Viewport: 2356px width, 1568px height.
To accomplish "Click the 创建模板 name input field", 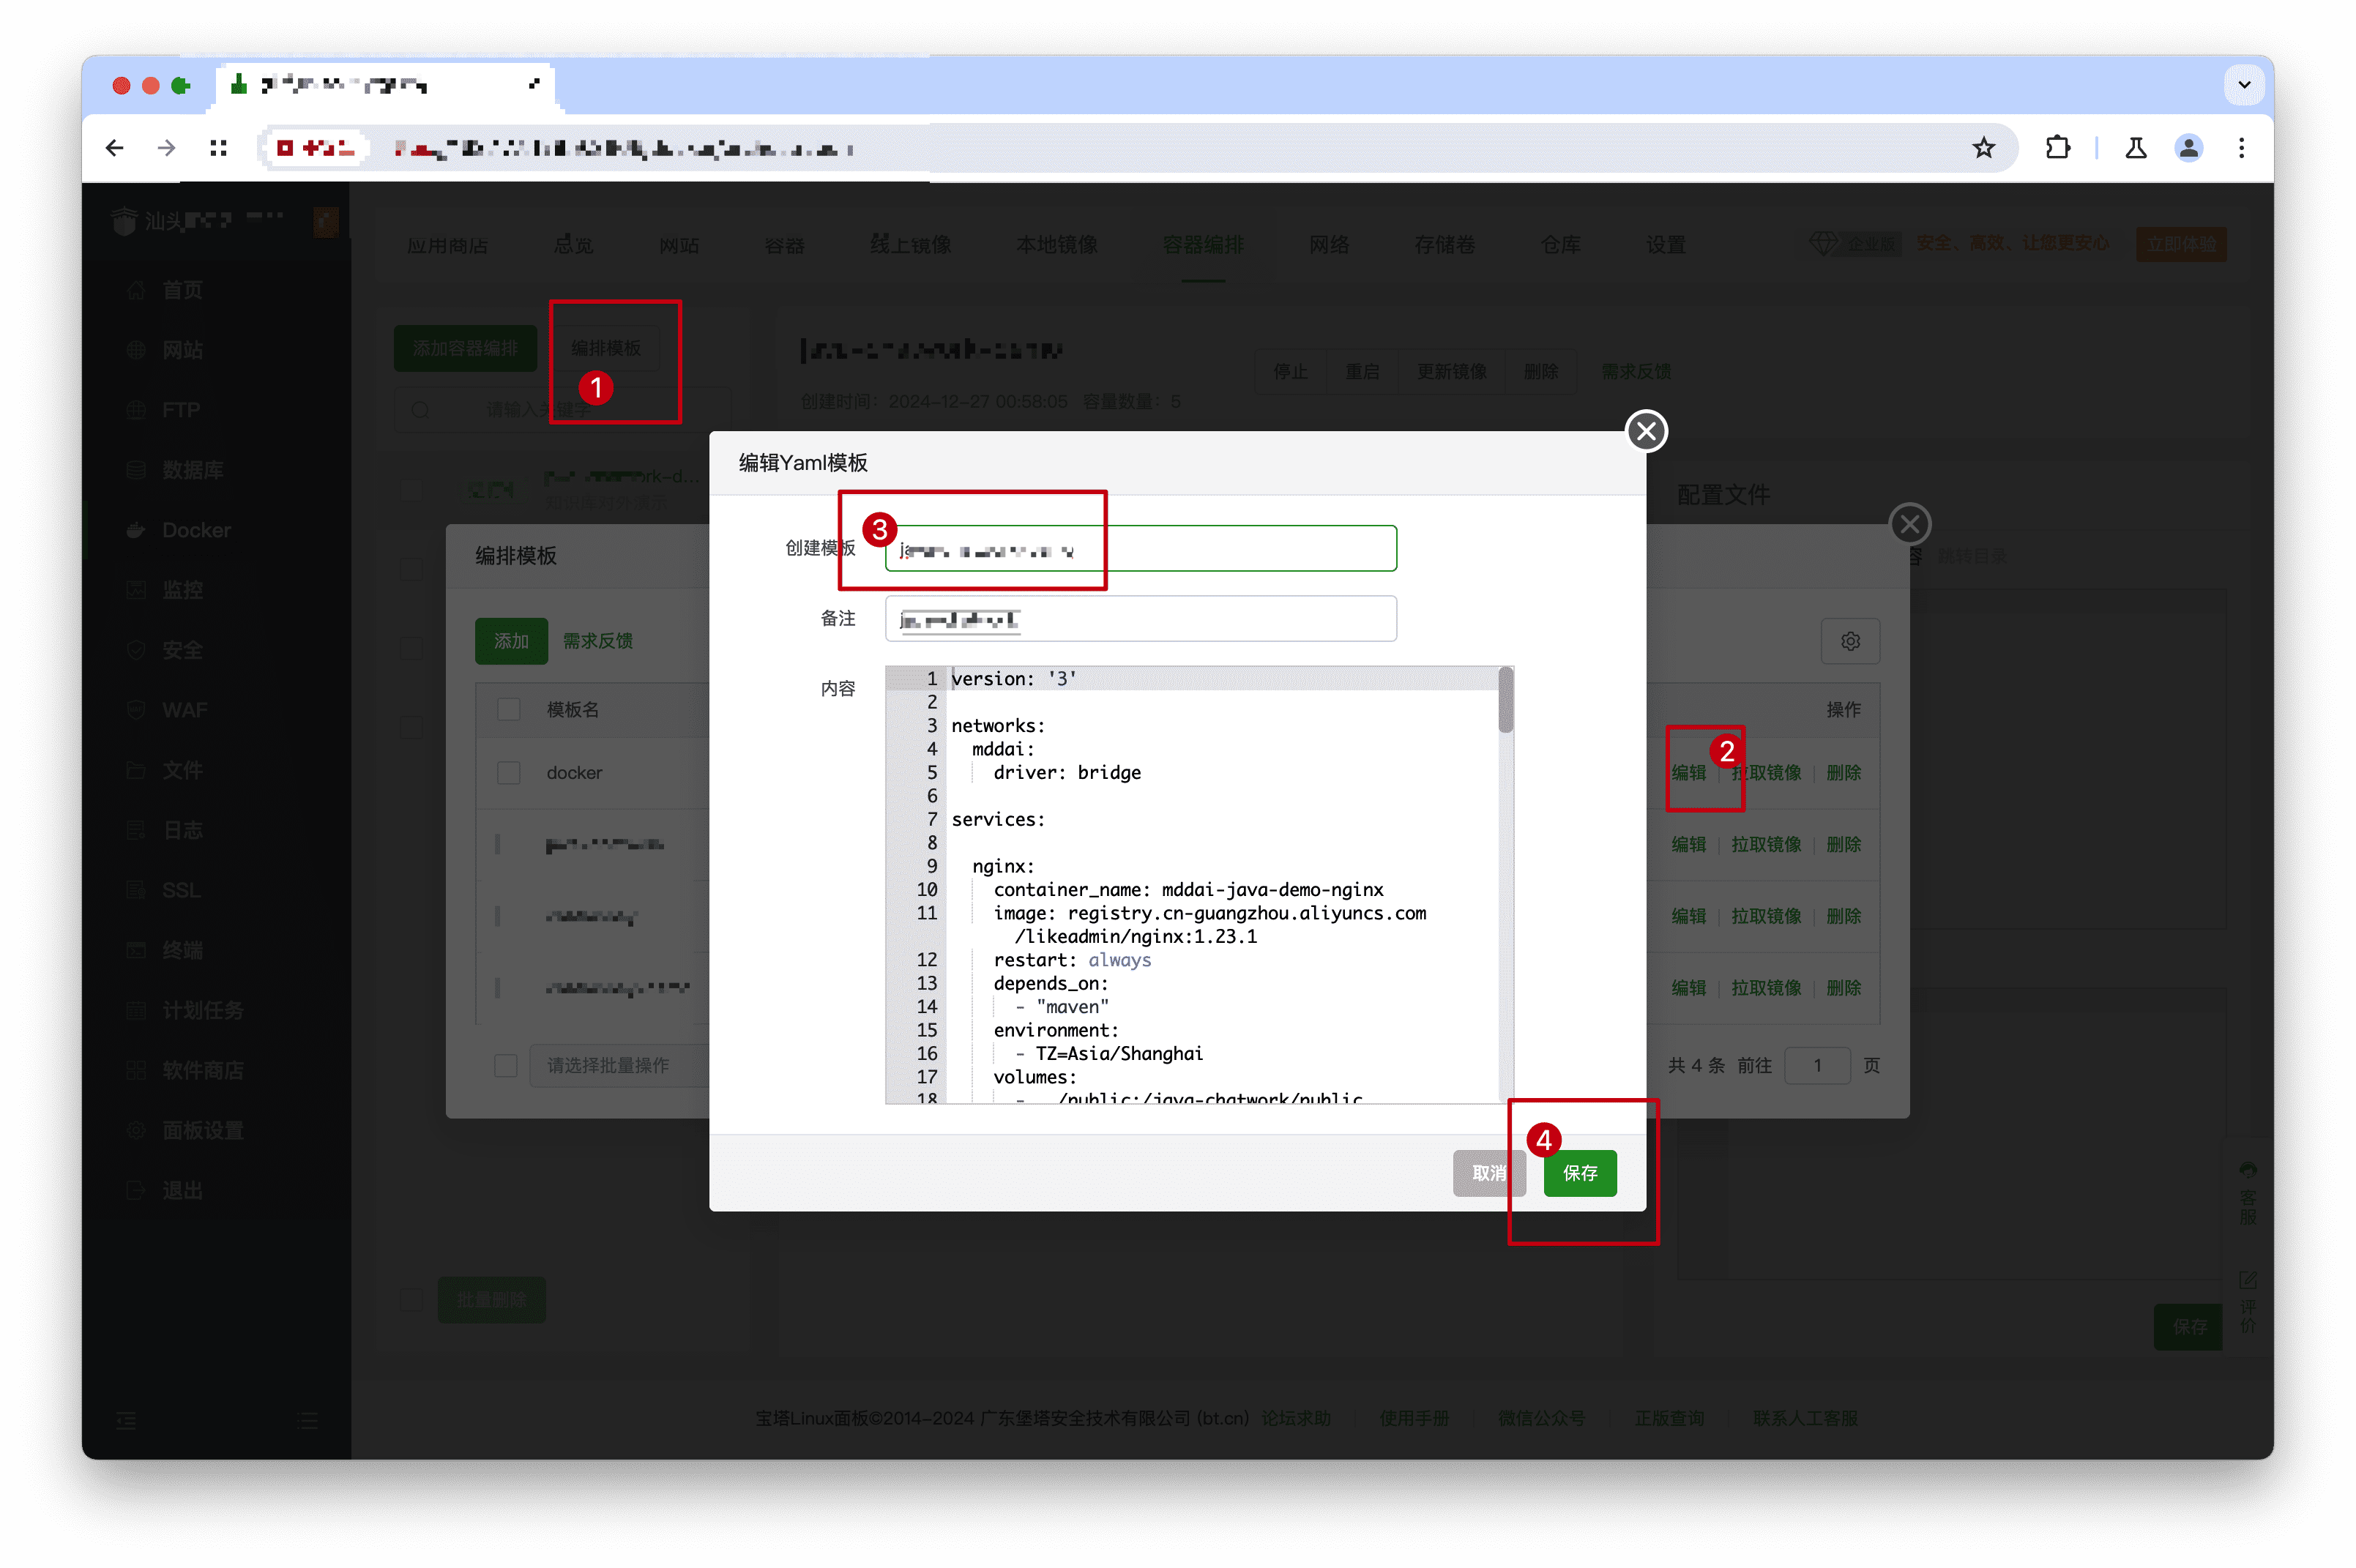I will [x=1140, y=548].
